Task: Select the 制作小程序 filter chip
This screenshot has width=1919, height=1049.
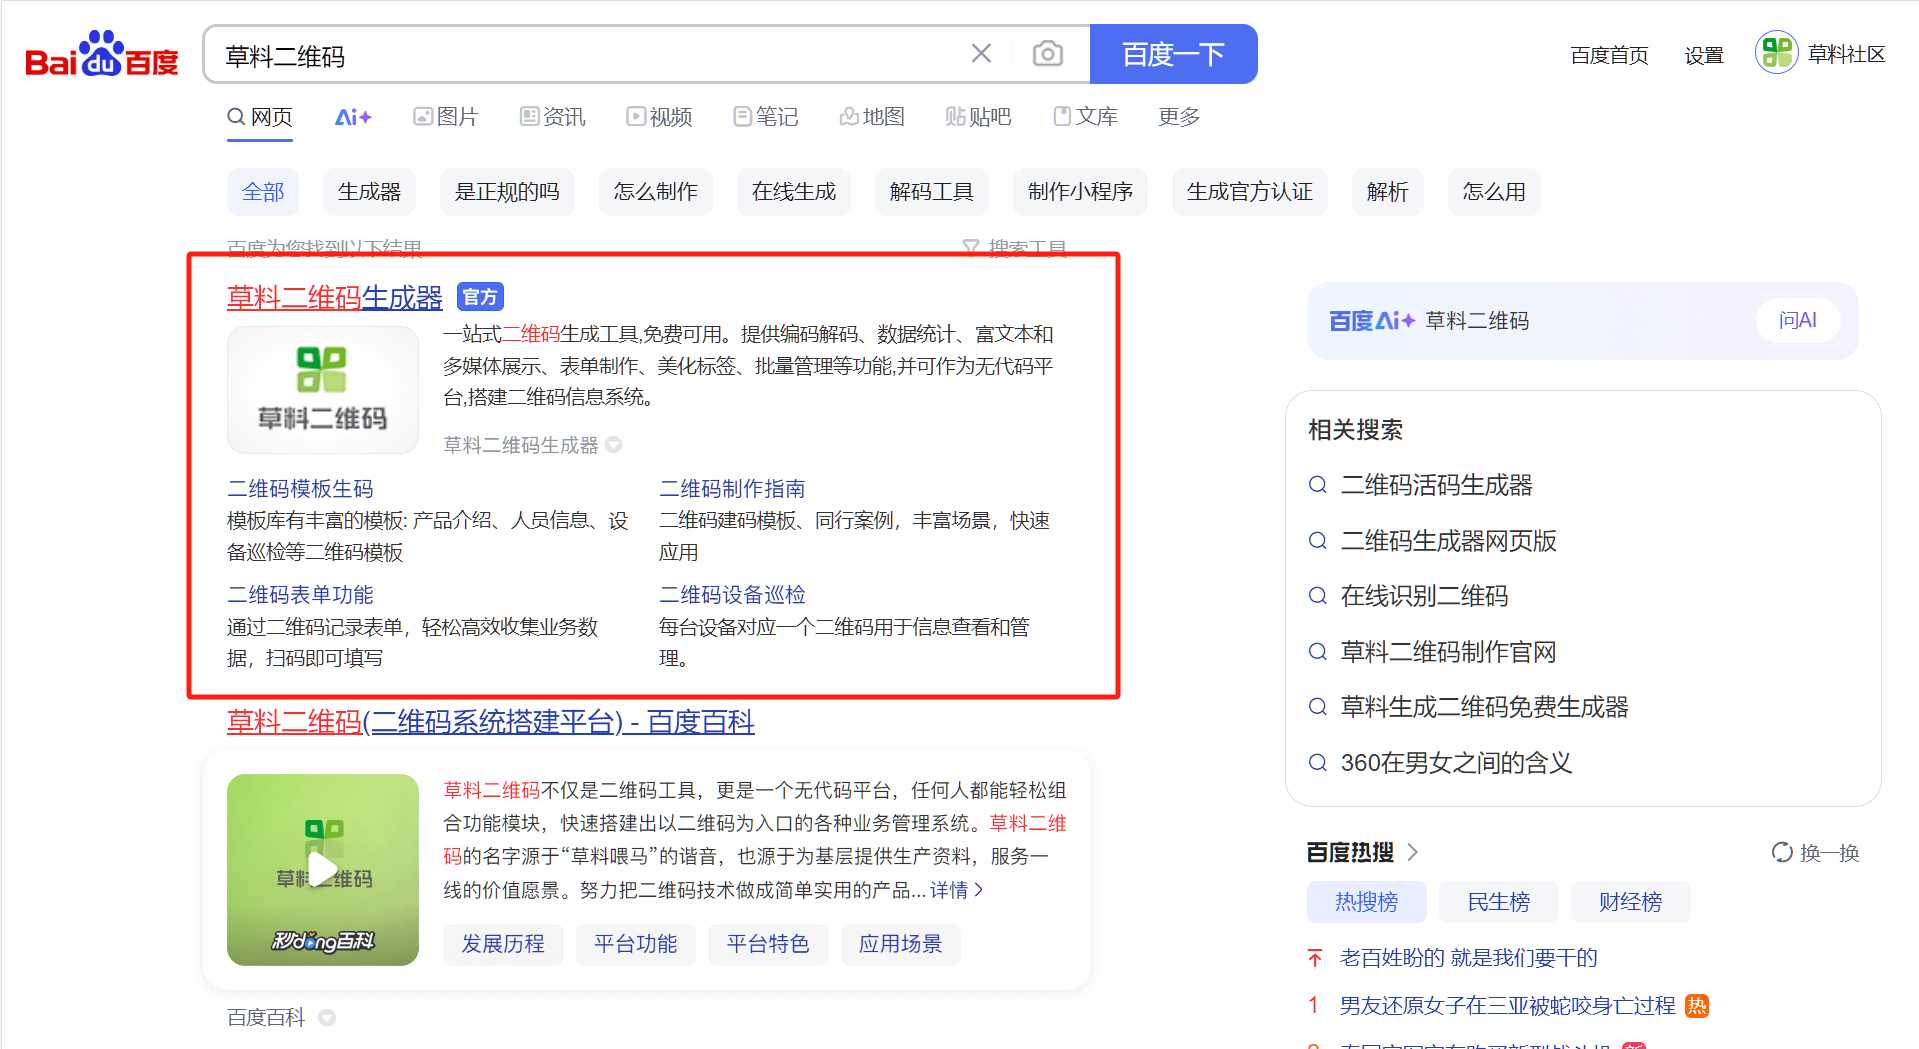Action: [1080, 192]
